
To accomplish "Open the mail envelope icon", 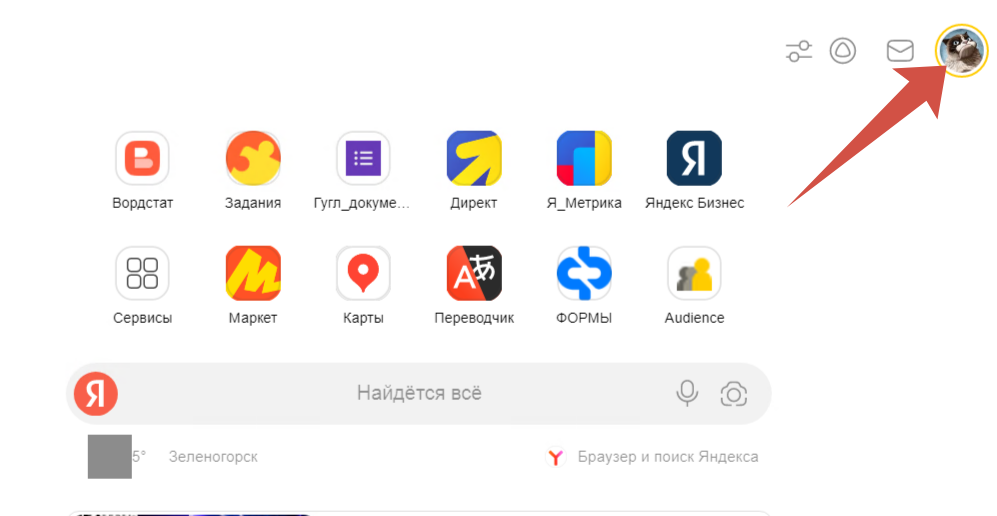I will (x=900, y=51).
